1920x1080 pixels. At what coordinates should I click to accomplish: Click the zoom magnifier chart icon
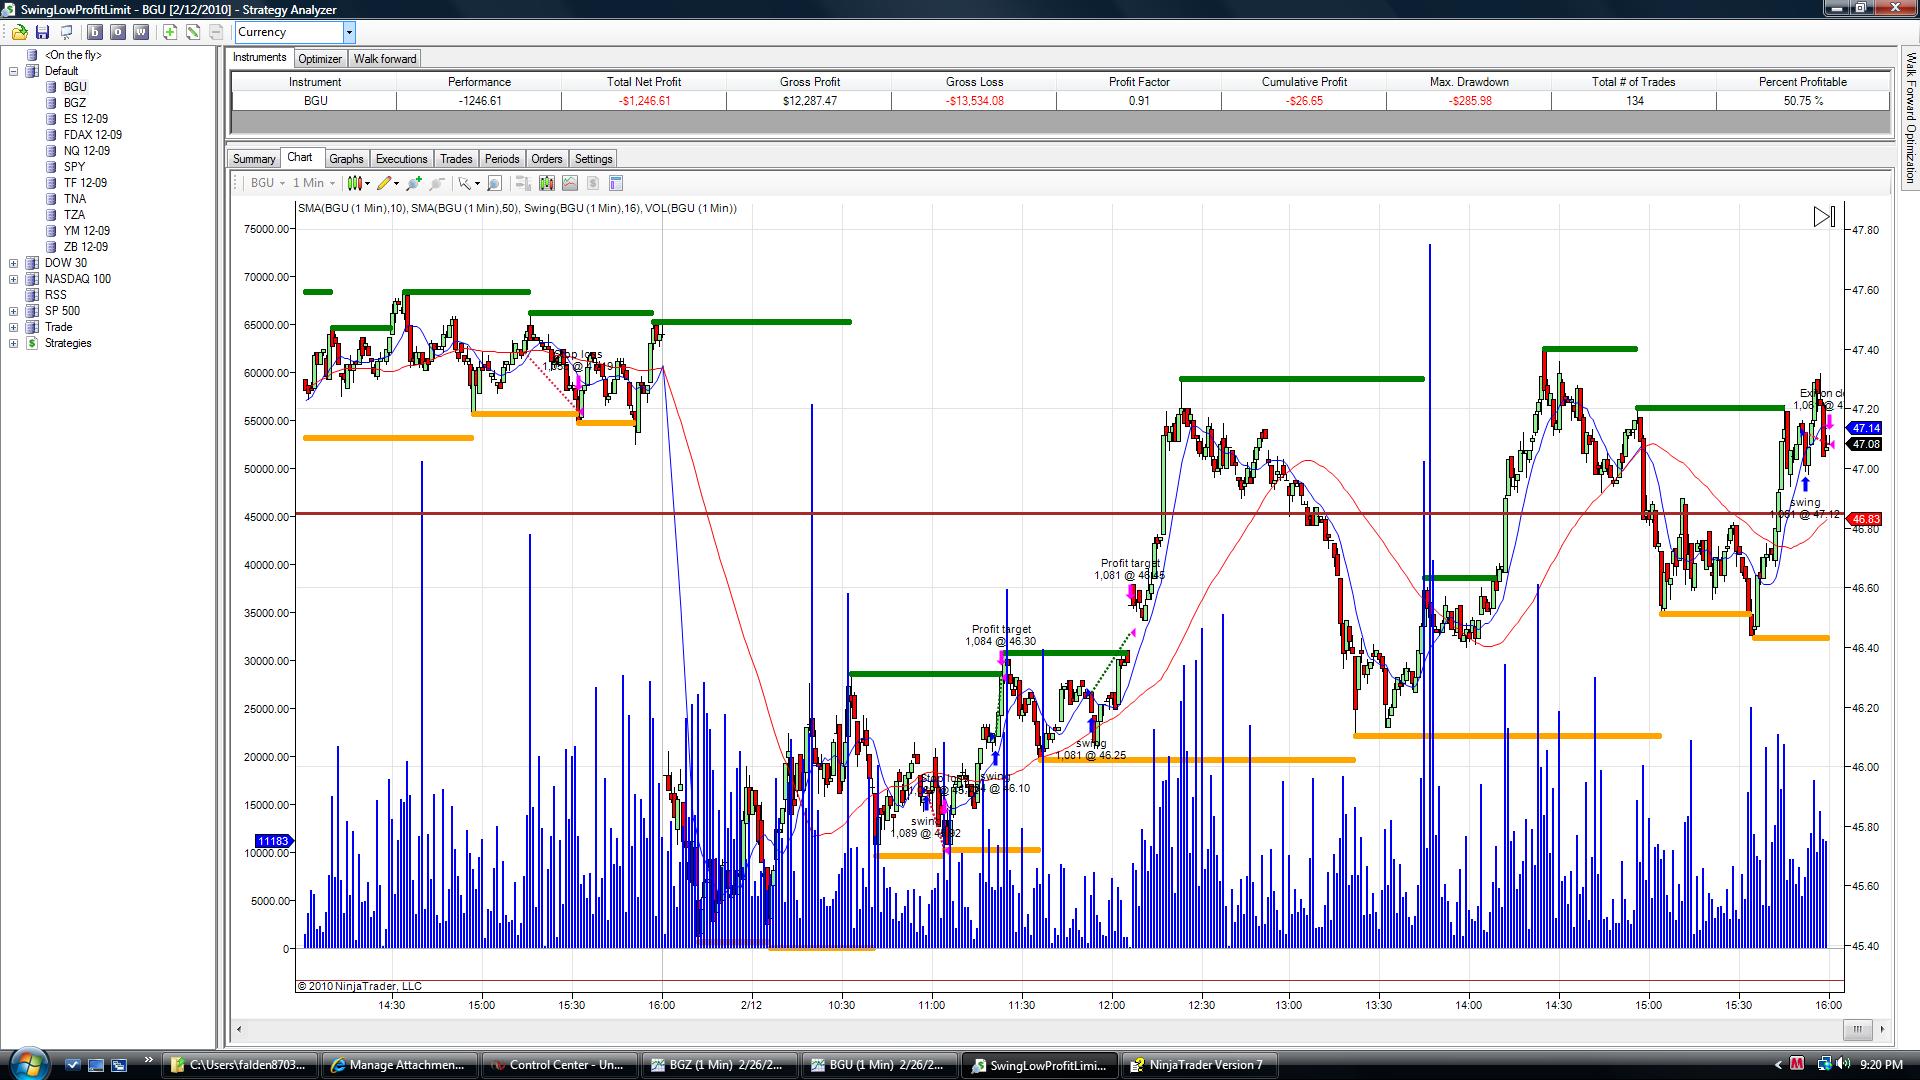tap(494, 183)
